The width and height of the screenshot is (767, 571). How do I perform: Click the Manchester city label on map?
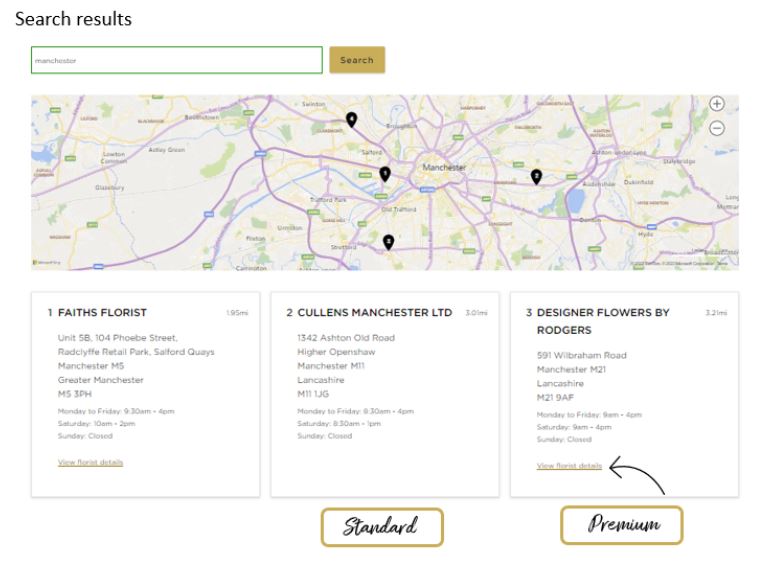pos(444,167)
